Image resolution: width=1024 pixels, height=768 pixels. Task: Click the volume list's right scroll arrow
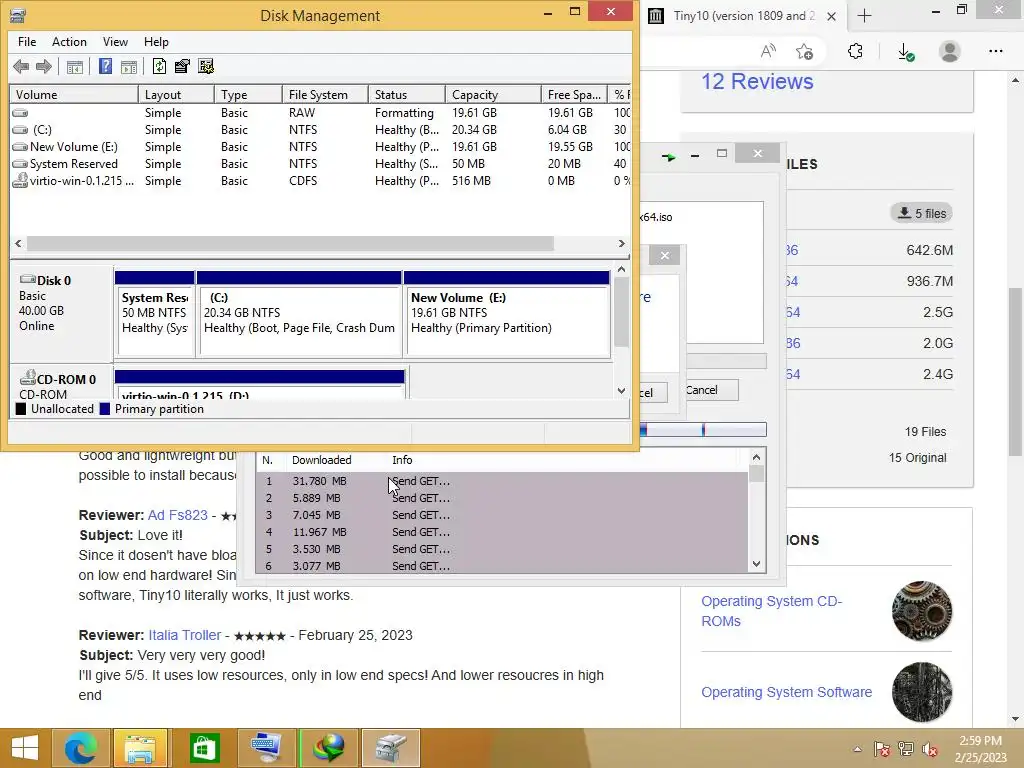click(621, 244)
